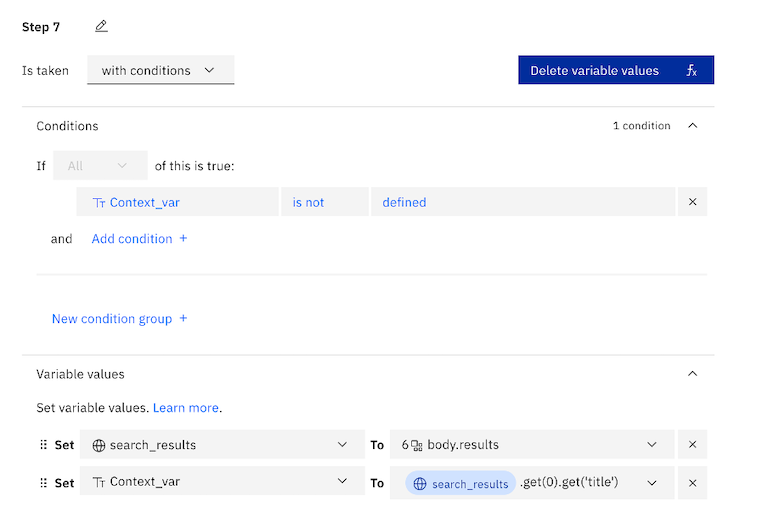Screen dimensions: 768x507
Task: Click the Conditions heading
Action: coord(67,126)
